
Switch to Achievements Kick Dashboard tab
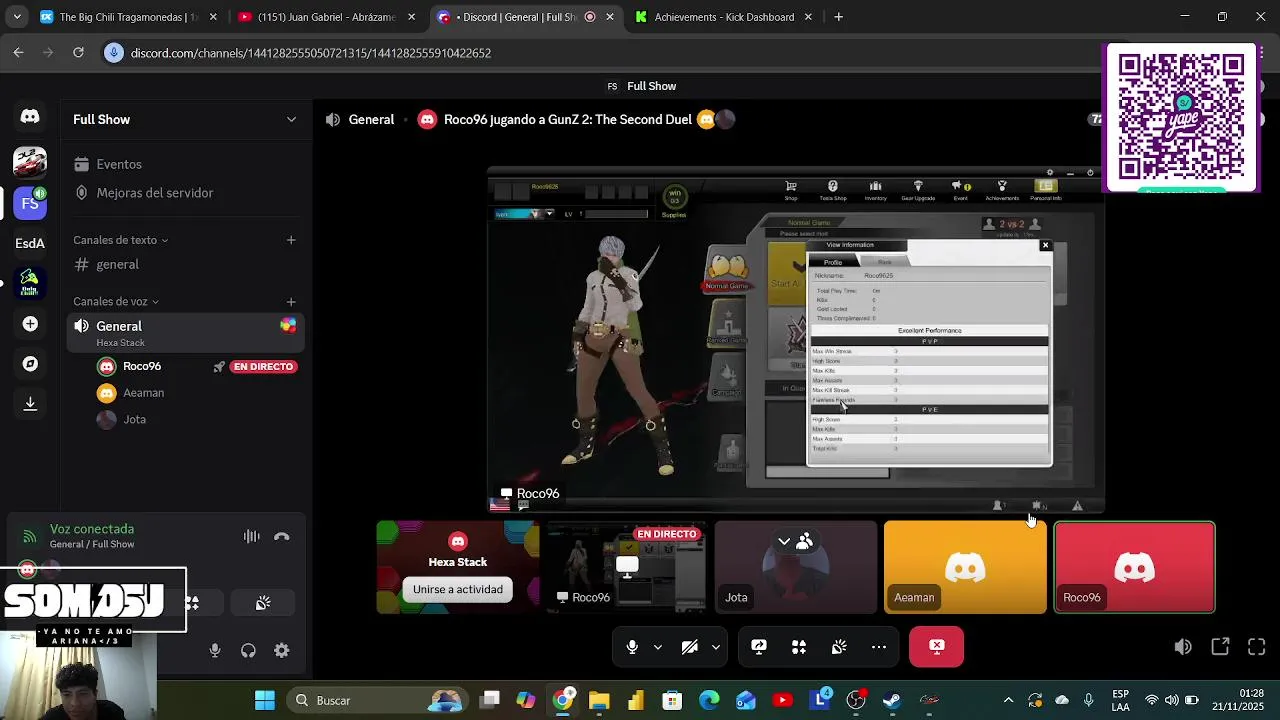[x=723, y=17]
